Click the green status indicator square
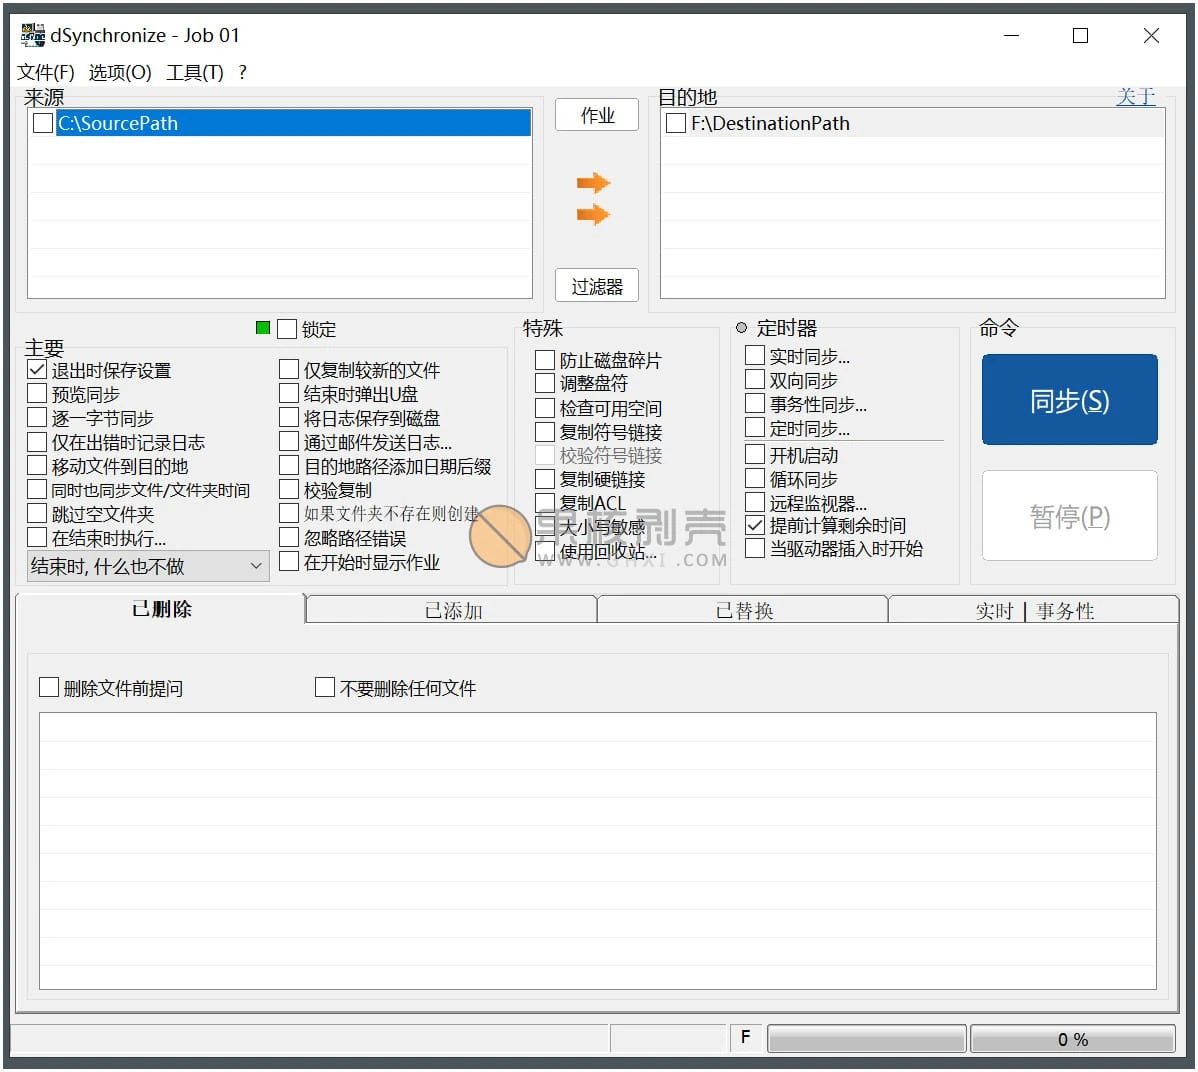This screenshot has height=1072, width=1198. pos(263,328)
